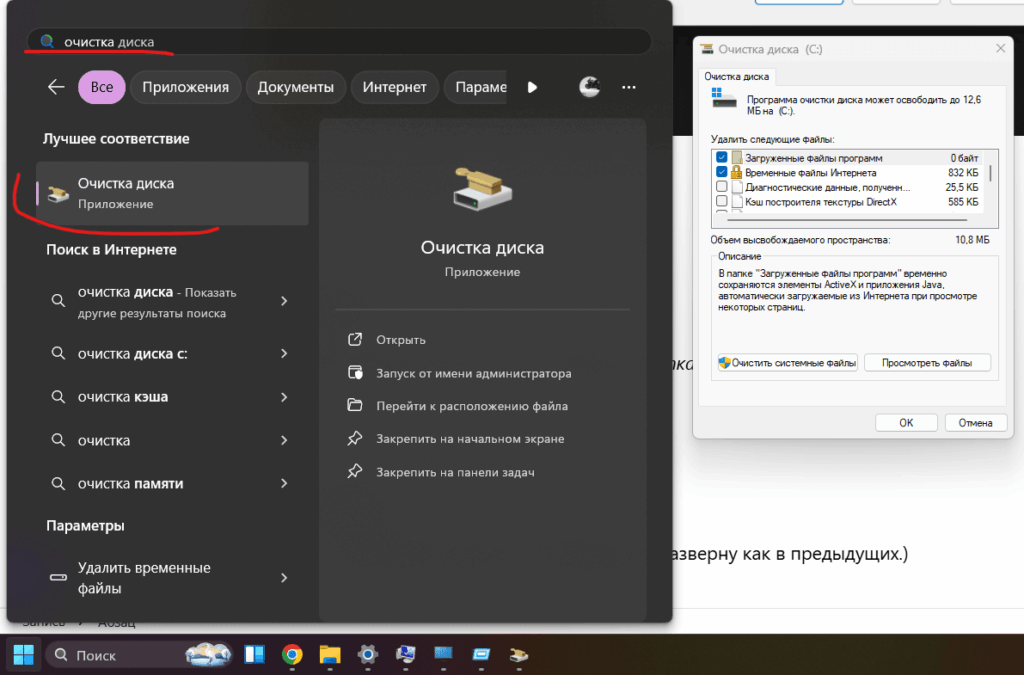Screen dimensions: 1024x675
Task: Select Очистка диска tab in the dialog
Action: click(736, 76)
